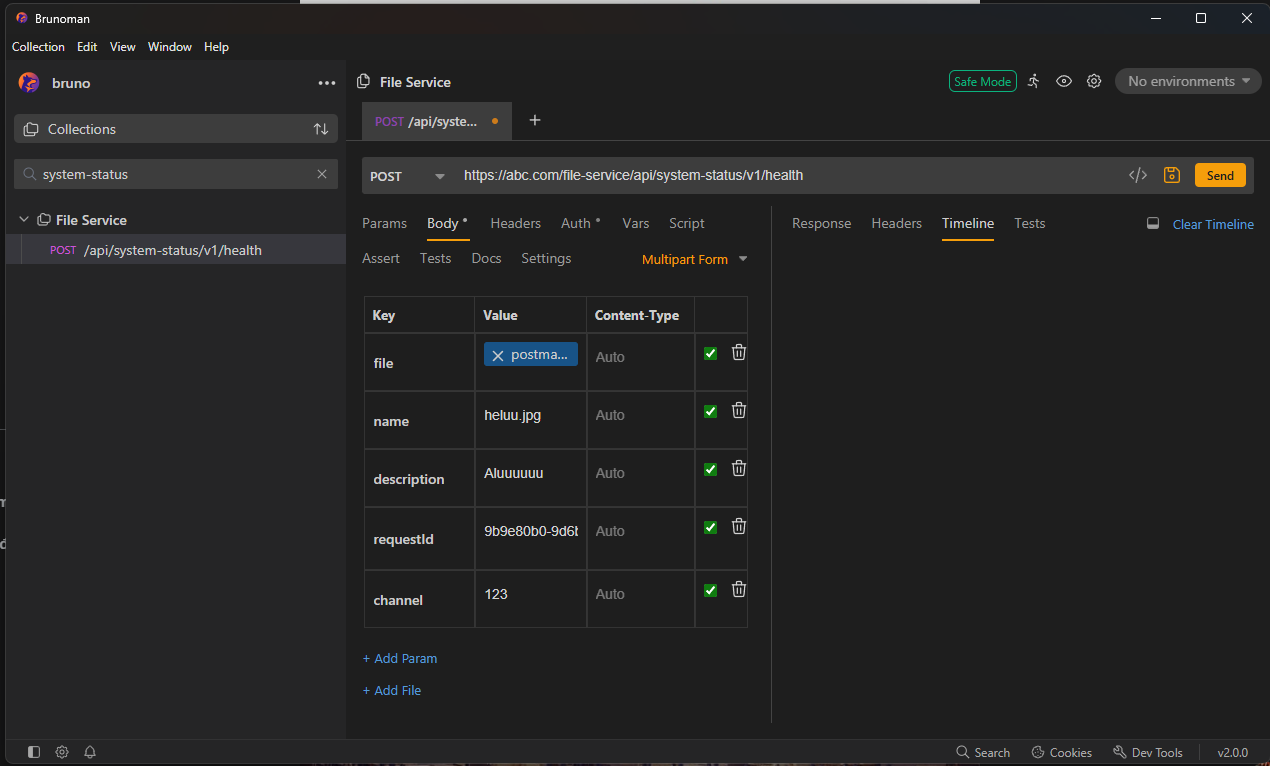Viewport: 1270px width, 766px height.
Task: Open the Collection menu
Action: (38, 47)
